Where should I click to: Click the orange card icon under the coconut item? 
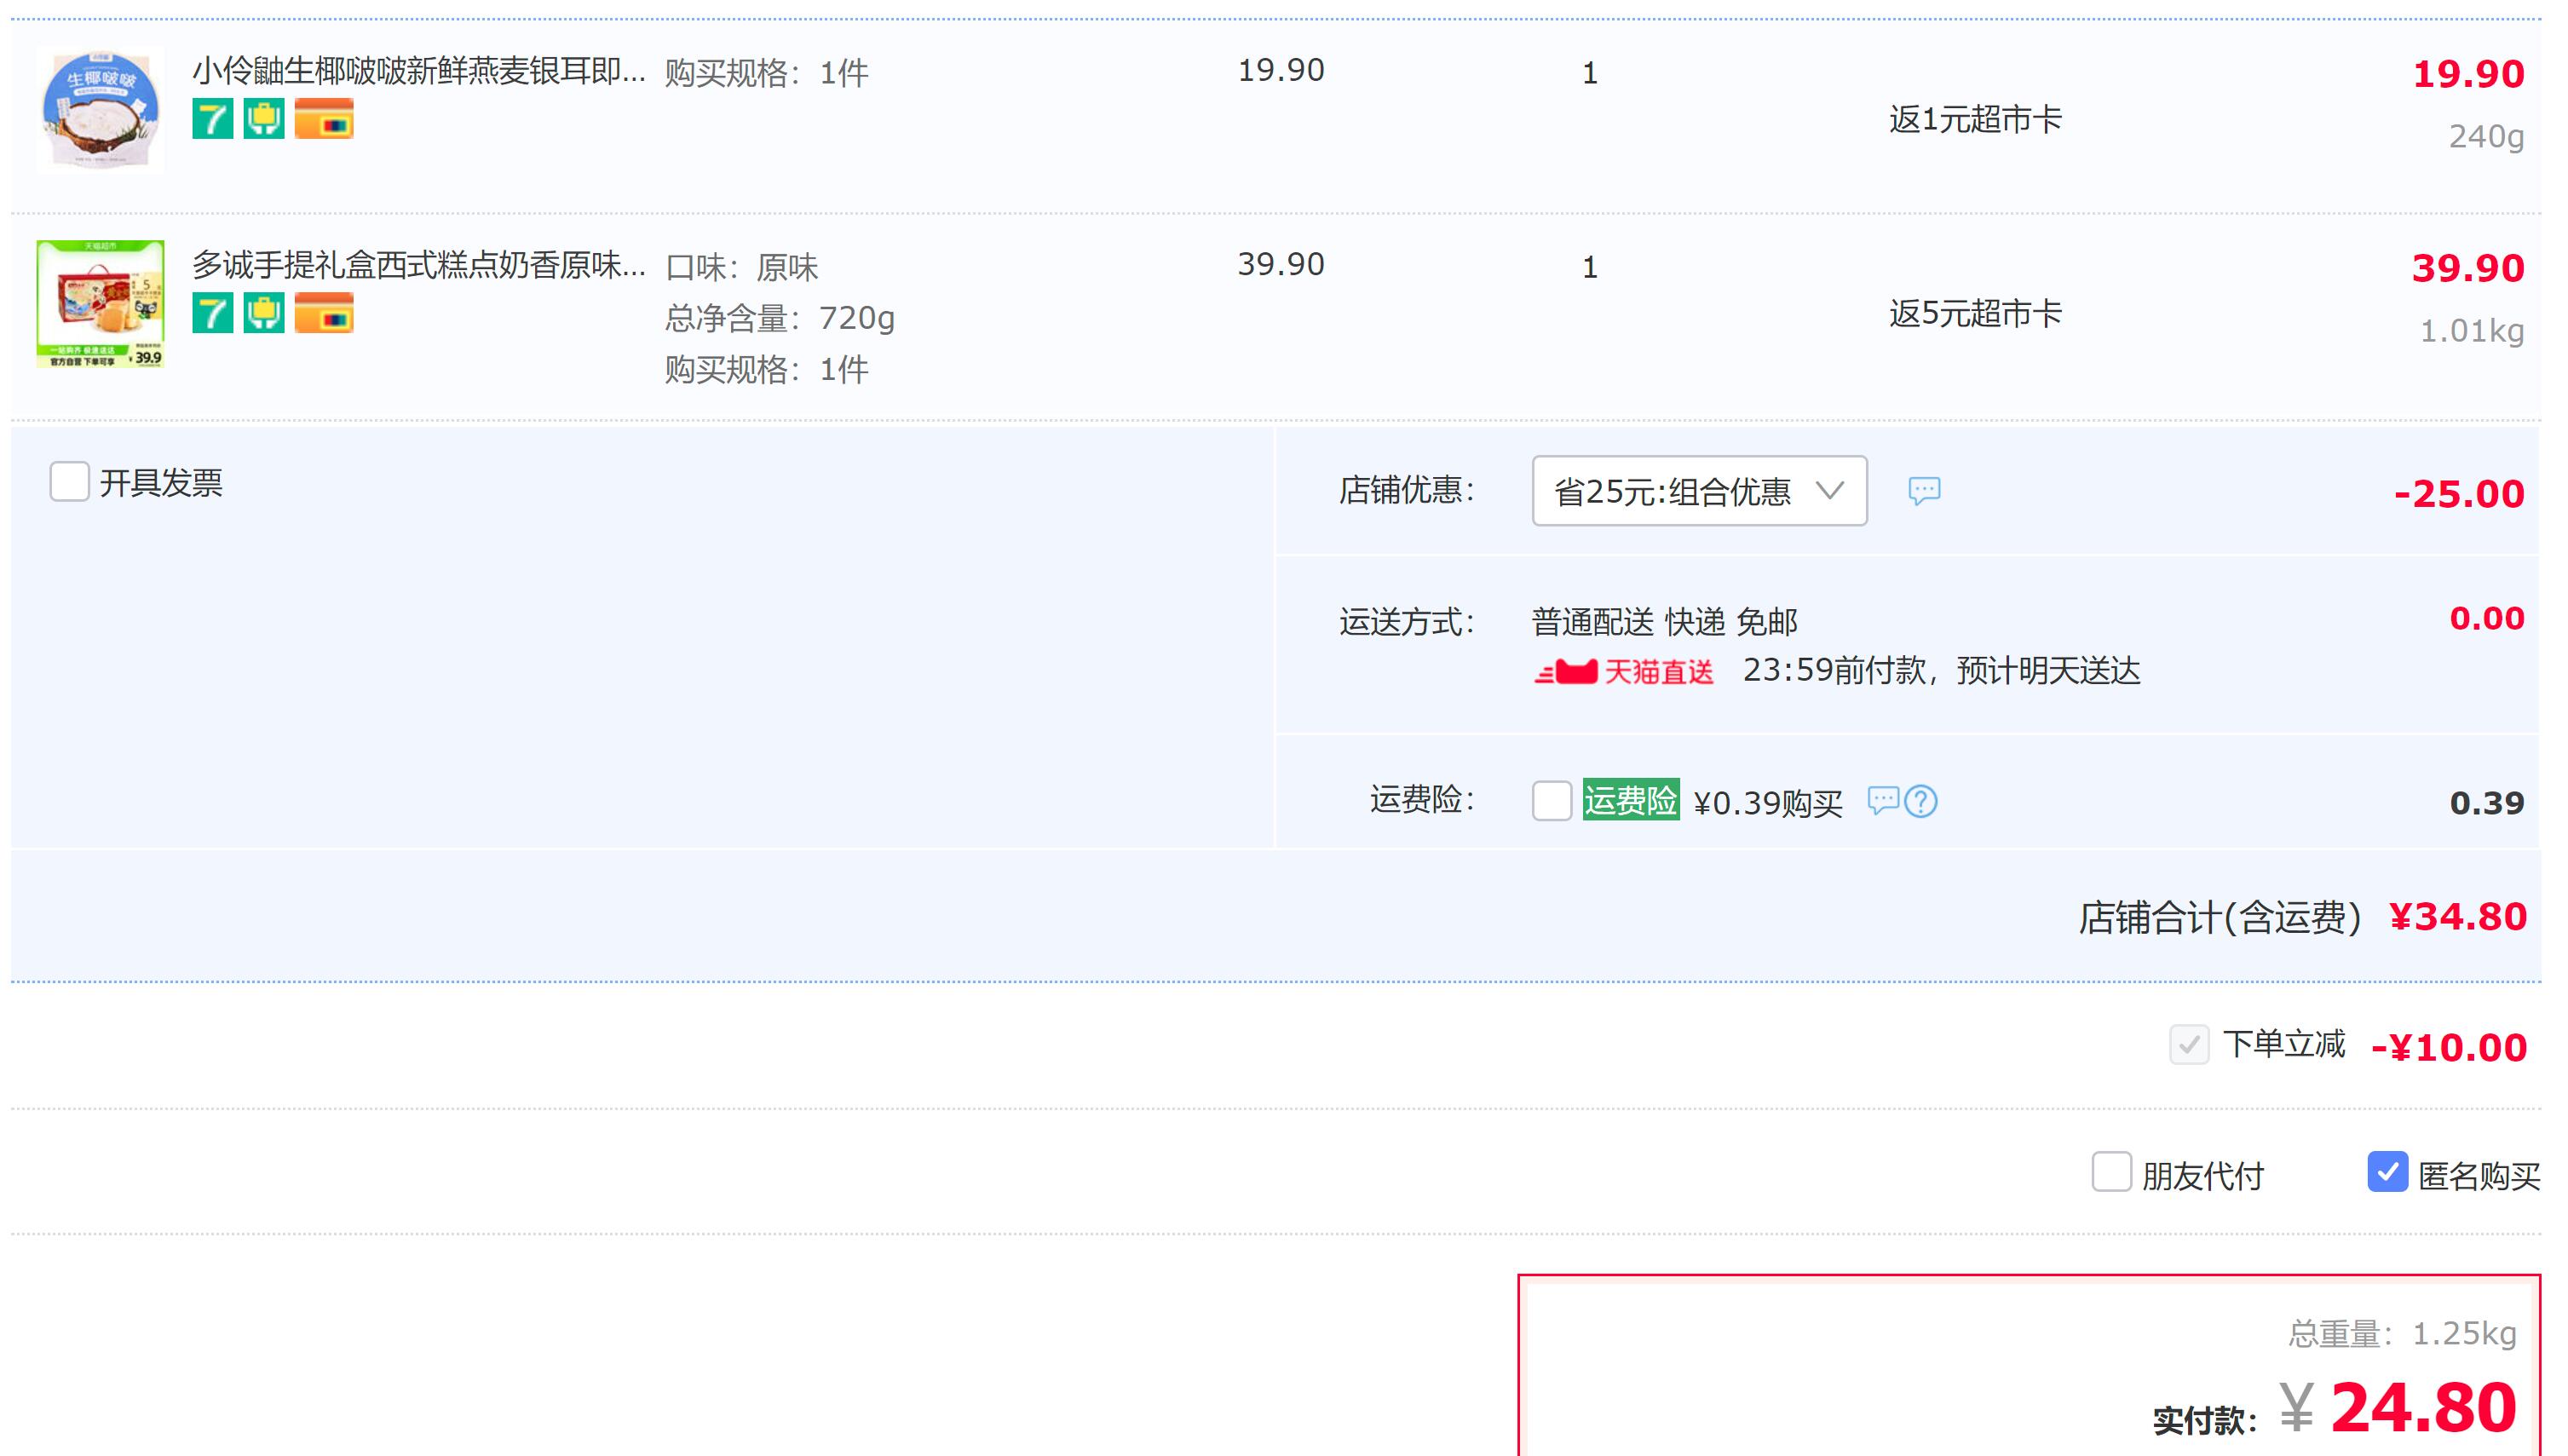point(324,119)
